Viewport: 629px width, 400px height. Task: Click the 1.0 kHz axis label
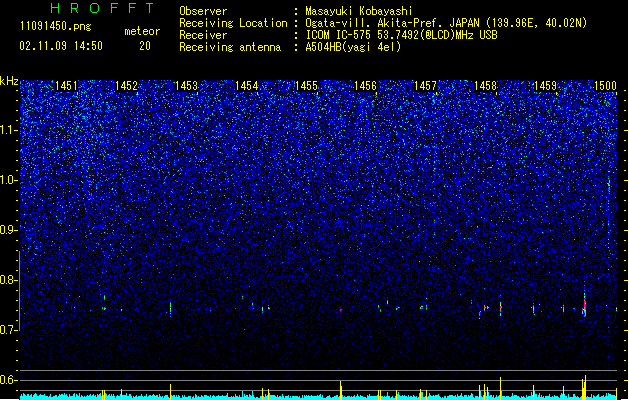tap(9, 180)
